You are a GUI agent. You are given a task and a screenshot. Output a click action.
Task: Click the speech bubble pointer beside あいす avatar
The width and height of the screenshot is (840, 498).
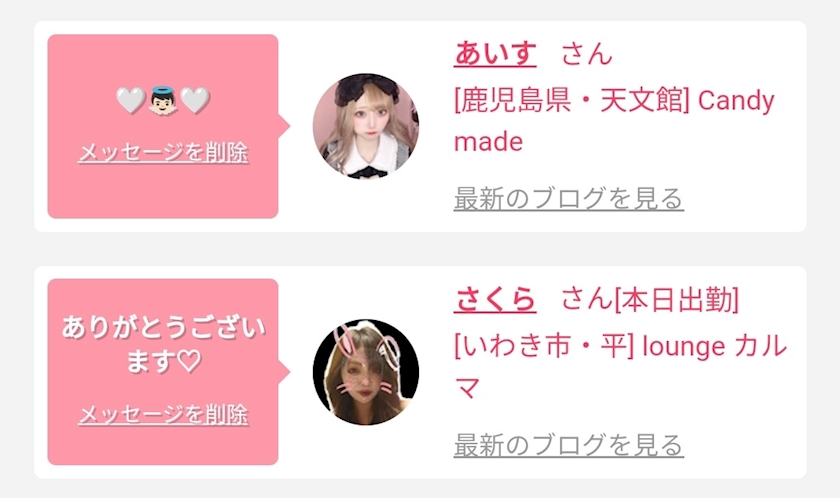pos(284,126)
